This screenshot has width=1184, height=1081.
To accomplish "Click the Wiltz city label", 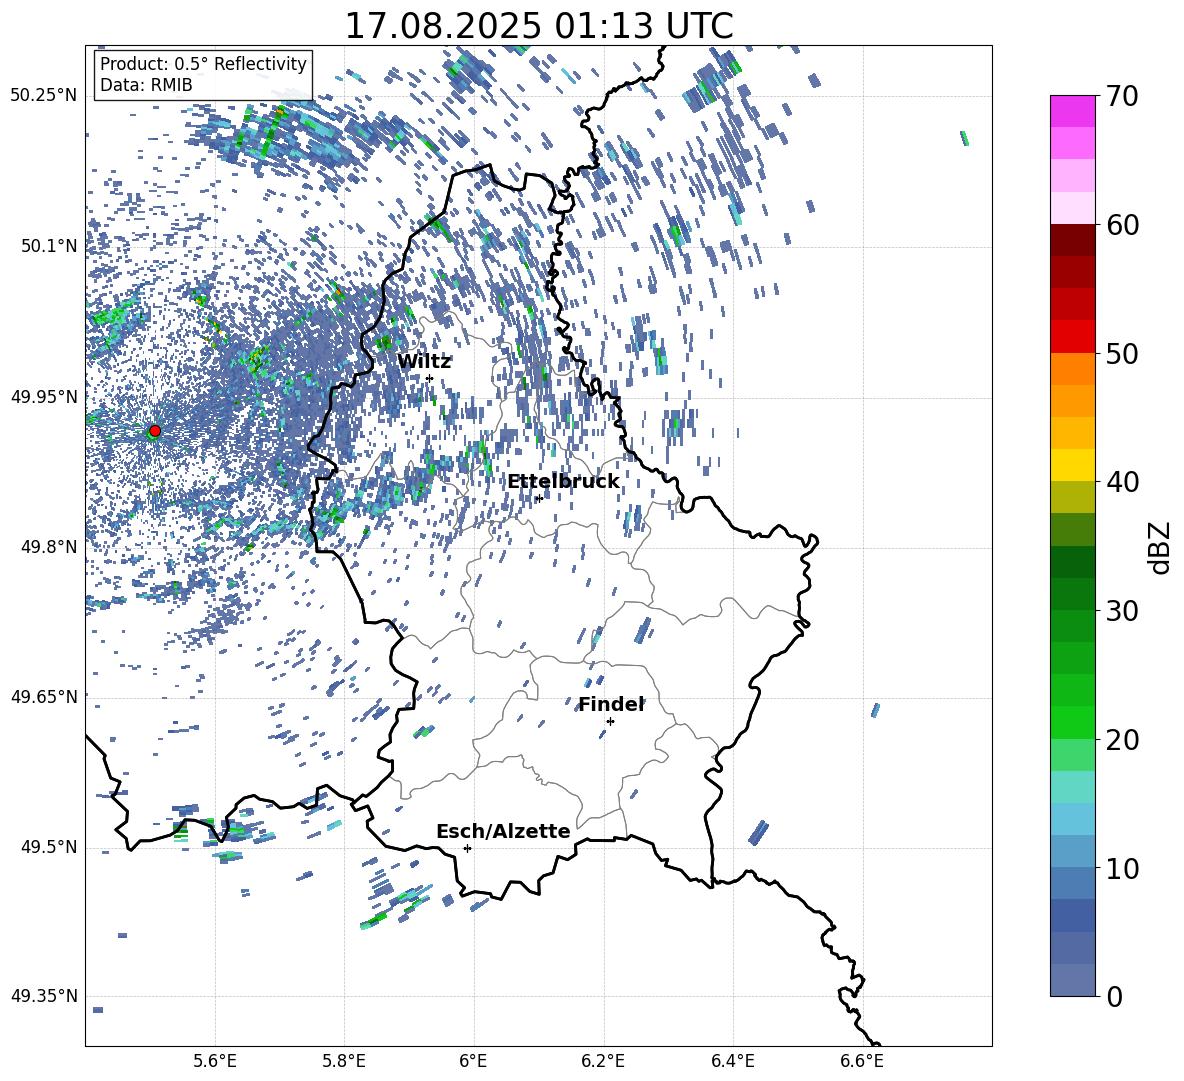I will click(x=424, y=362).
